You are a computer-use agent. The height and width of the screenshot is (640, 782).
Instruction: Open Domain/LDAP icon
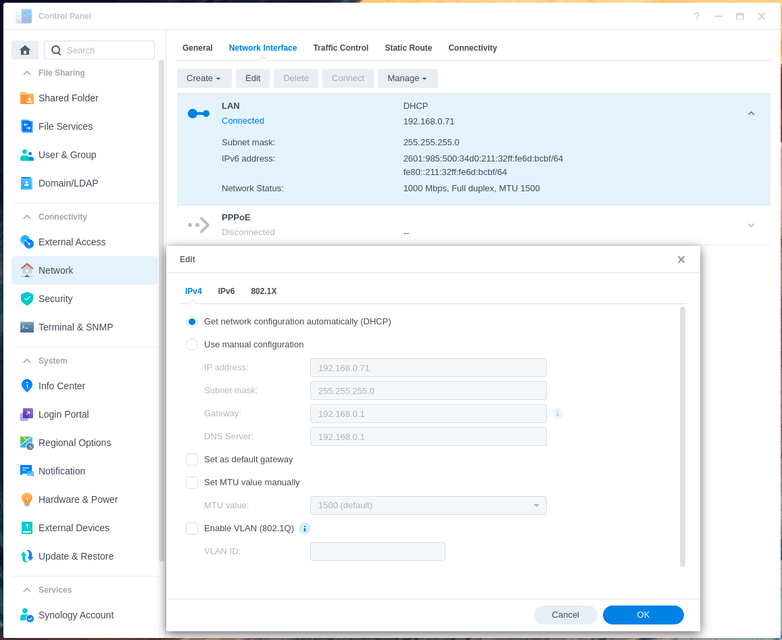[26, 183]
